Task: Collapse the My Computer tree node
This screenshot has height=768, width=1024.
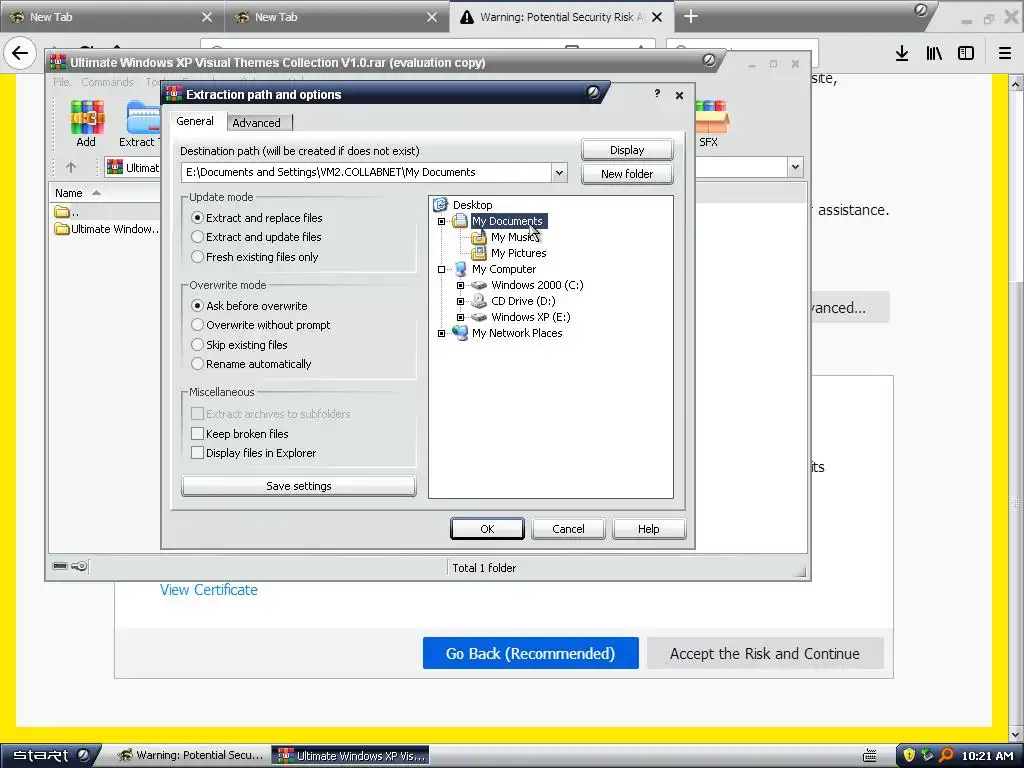Action: coord(441,269)
